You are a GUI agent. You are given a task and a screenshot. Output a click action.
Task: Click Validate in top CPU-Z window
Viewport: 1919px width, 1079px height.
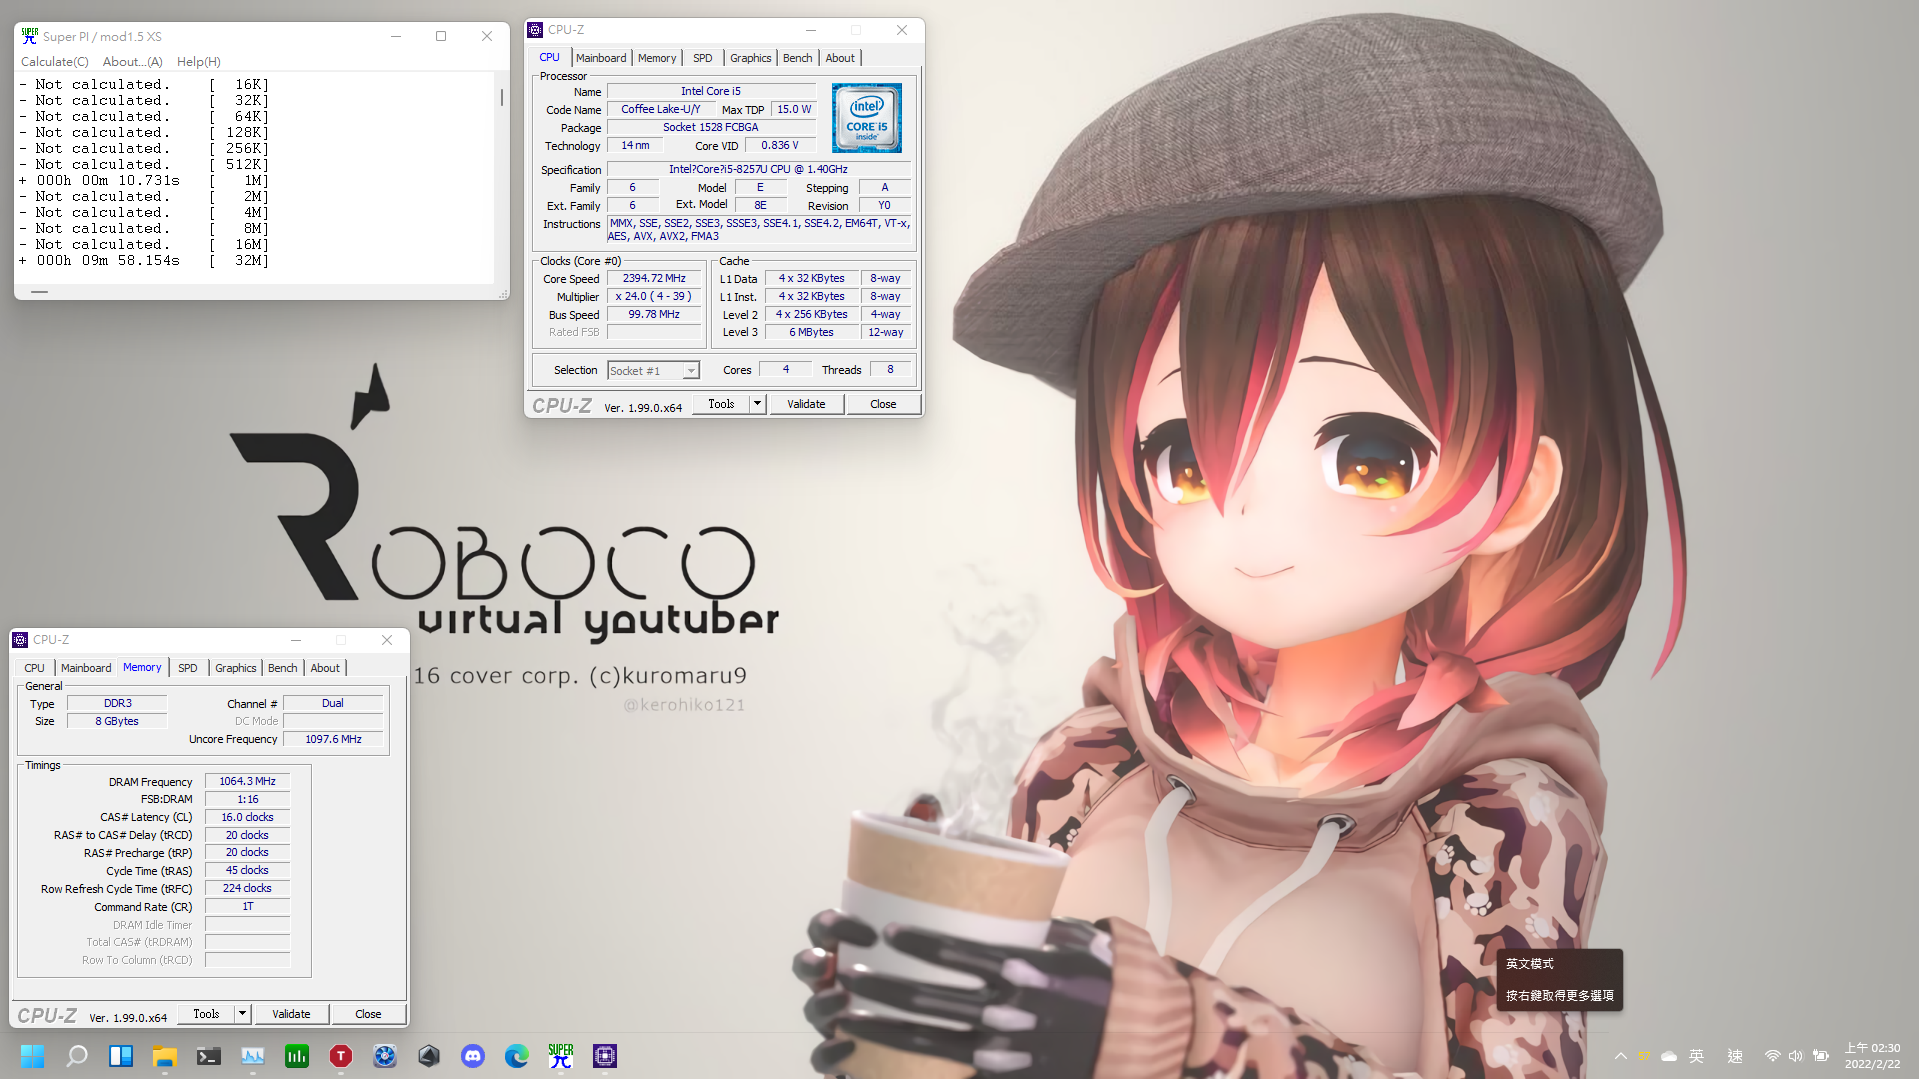point(806,404)
